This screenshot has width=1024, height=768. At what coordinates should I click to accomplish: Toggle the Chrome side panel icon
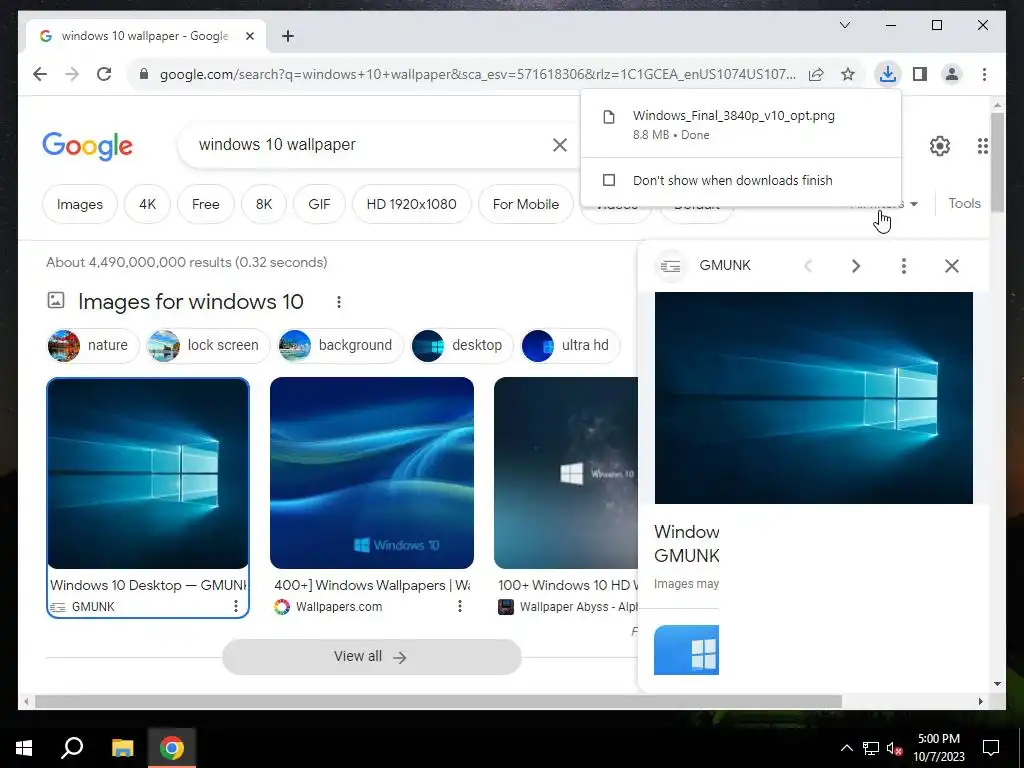pyautogui.click(x=920, y=74)
